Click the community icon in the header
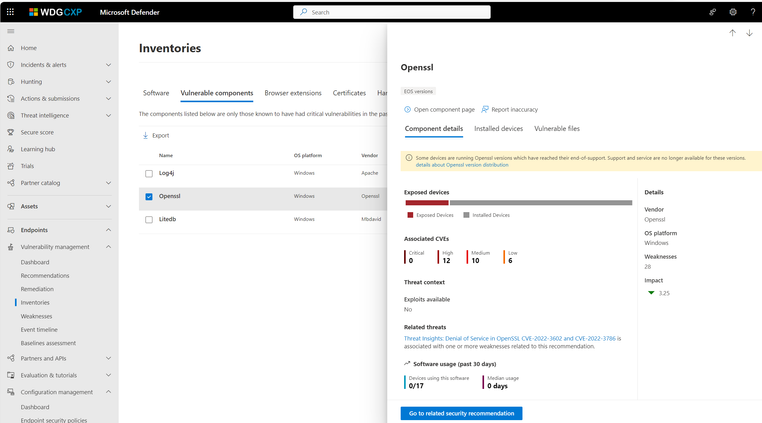This screenshot has height=423, width=762. [712, 12]
